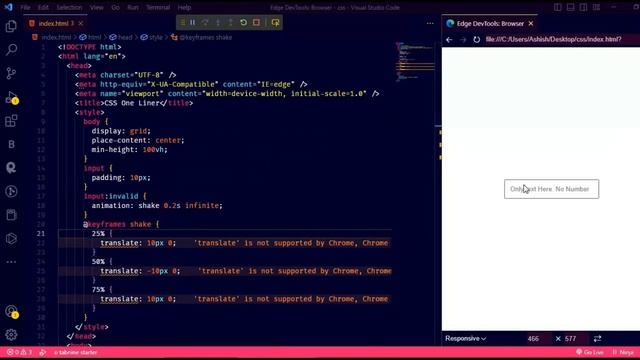Open the Search view in activity bar
640x360 pixels.
pos(11,50)
